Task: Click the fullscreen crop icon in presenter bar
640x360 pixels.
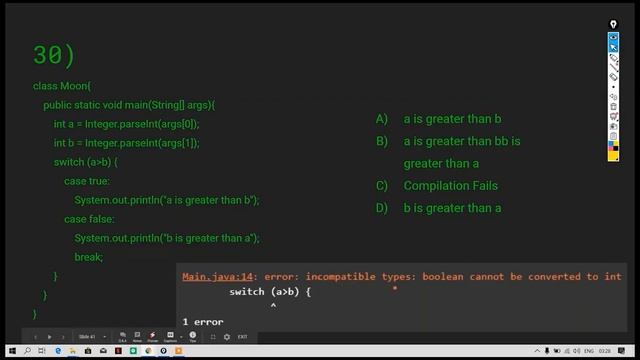Action: (213, 337)
